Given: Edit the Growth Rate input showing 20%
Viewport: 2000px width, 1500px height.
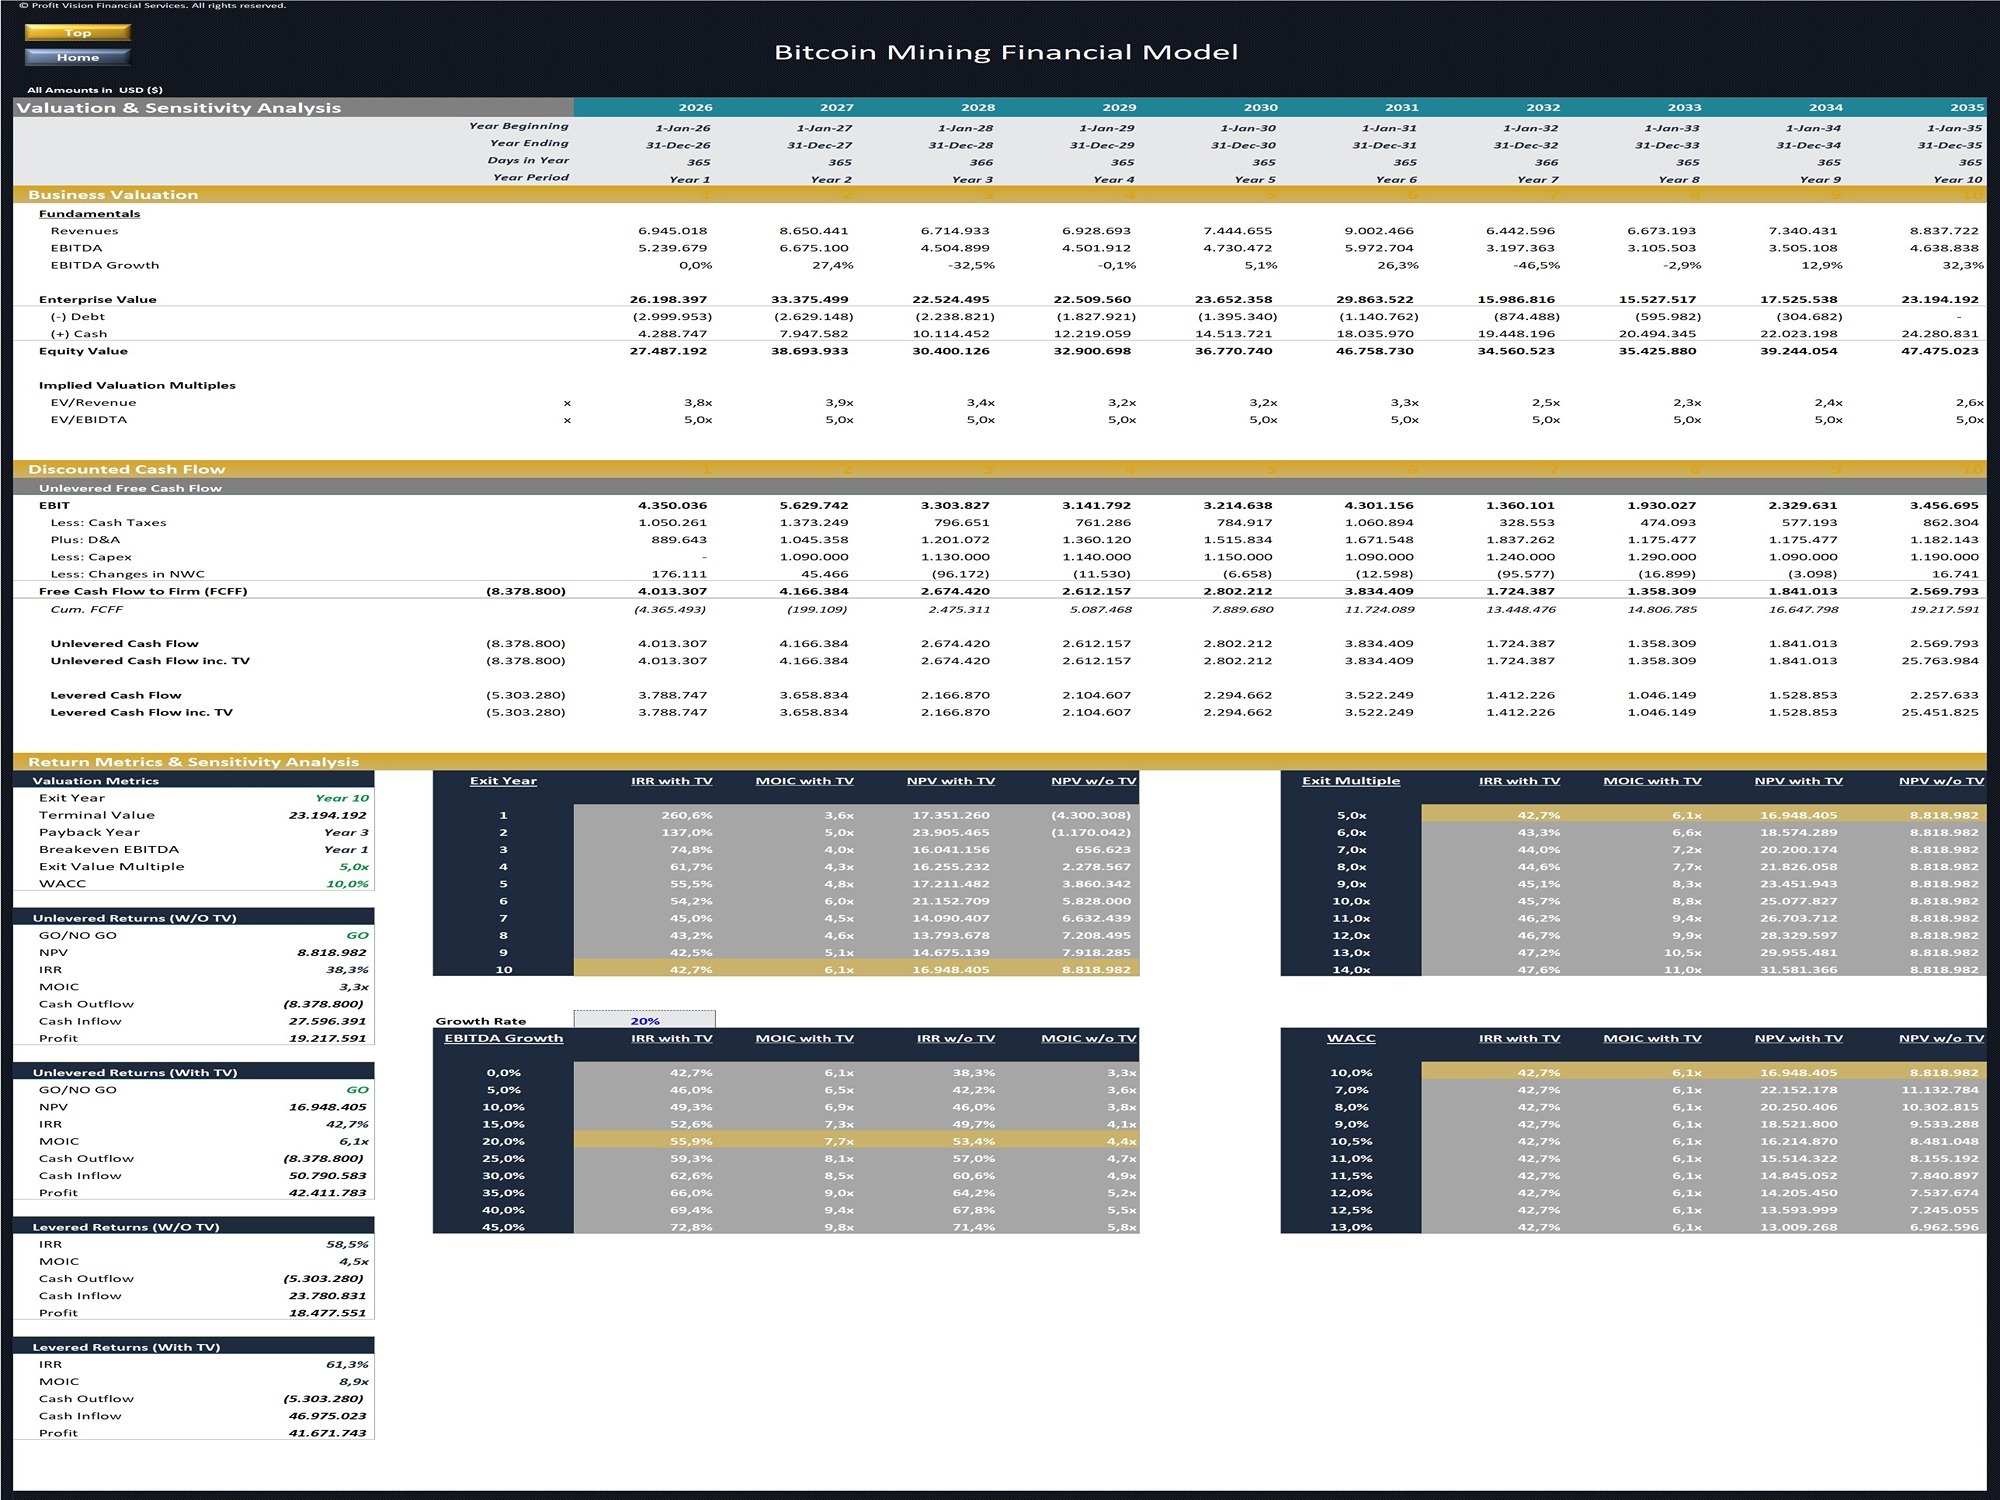Looking at the screenshot, I should point(644,1020).
